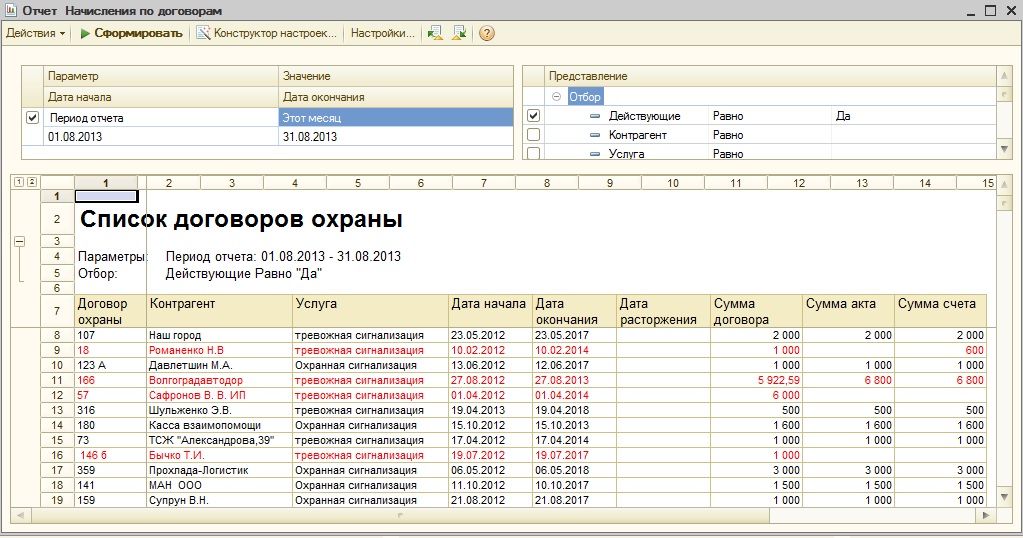
Task: Click the Касса взаимопомощи cell
Action: [219, 425]
